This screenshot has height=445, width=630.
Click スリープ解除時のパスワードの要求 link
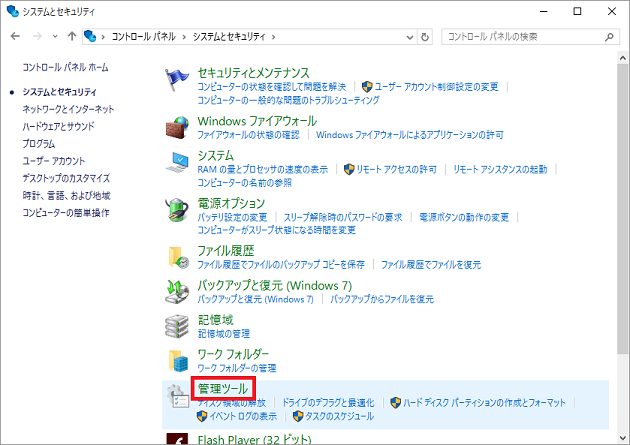pos(343,217)
